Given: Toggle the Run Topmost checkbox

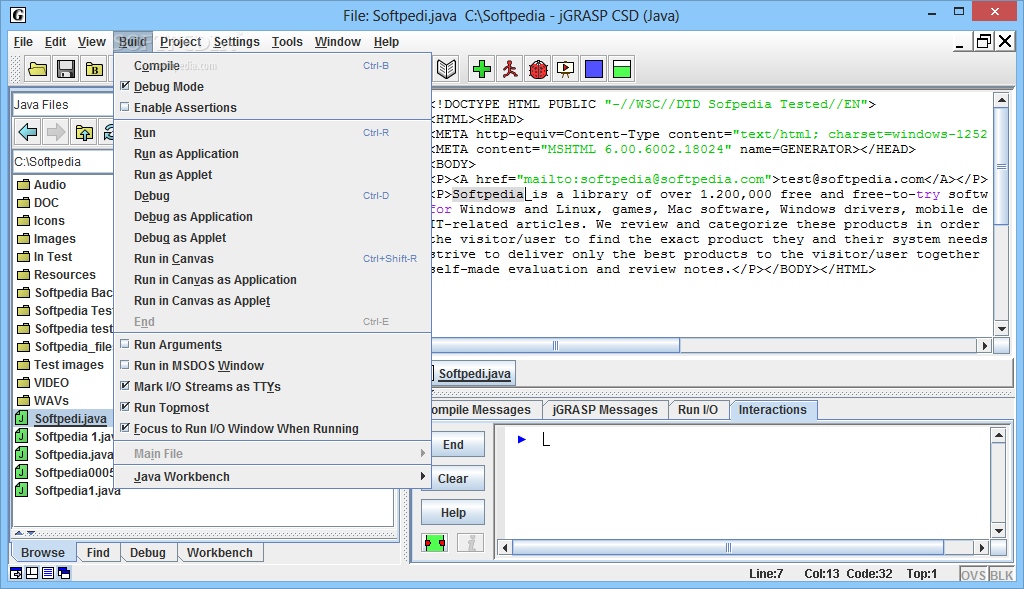Looking at the screenshot, I should pyautogui.click(x=125, y=406).
